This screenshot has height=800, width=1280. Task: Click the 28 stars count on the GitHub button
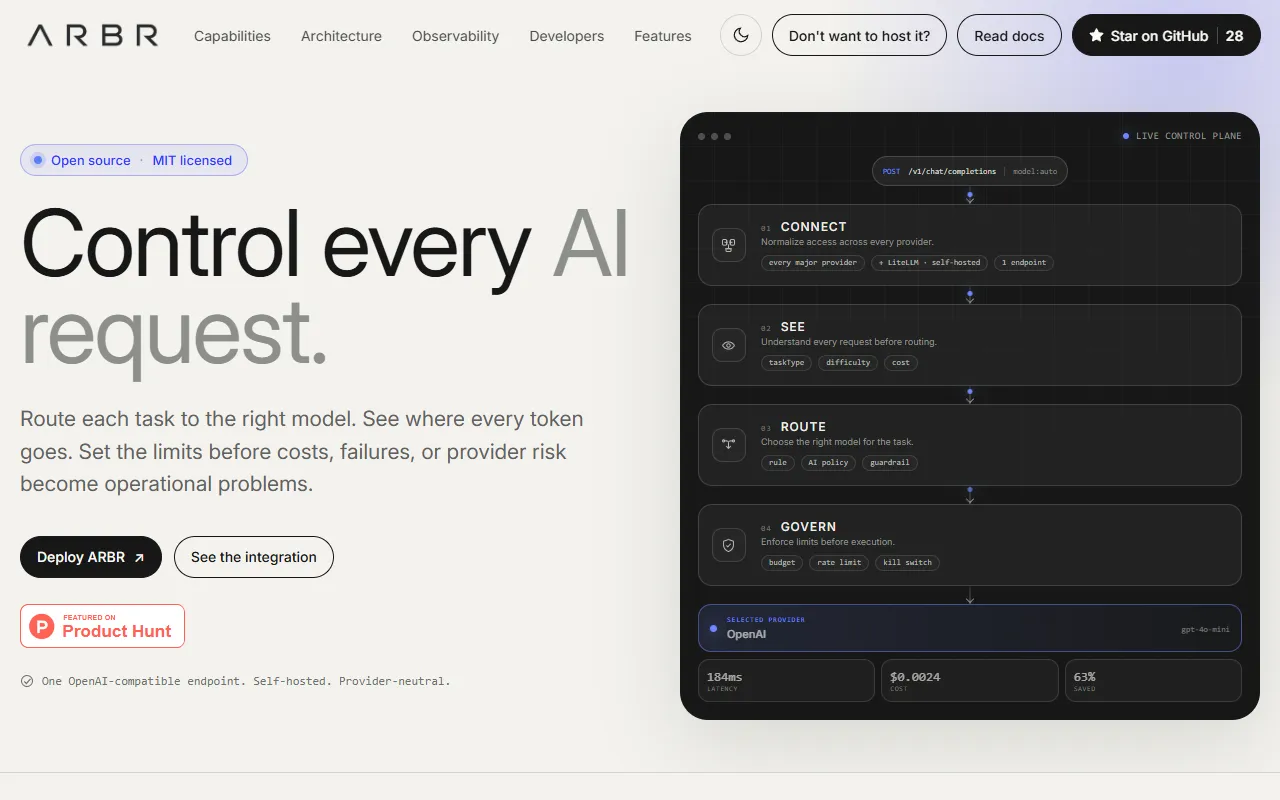click(x=1235, y=35)
